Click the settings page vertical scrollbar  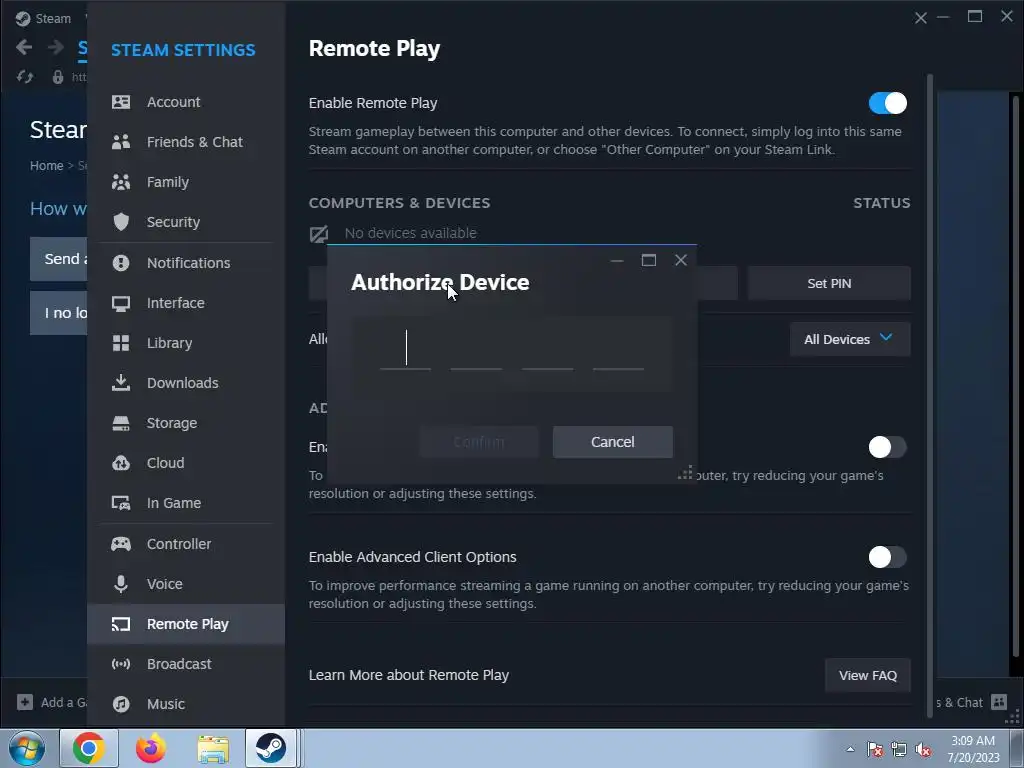click(x=930, y=395)
